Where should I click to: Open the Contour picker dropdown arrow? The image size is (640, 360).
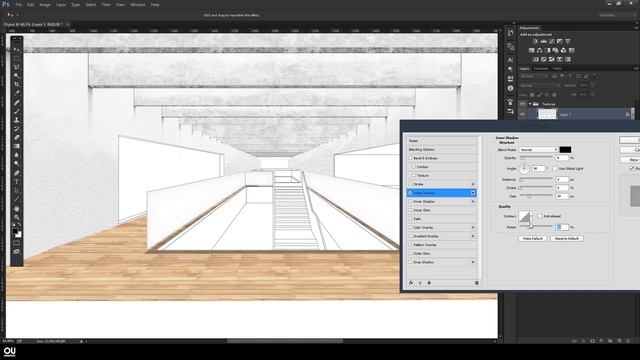coord(531,216)
